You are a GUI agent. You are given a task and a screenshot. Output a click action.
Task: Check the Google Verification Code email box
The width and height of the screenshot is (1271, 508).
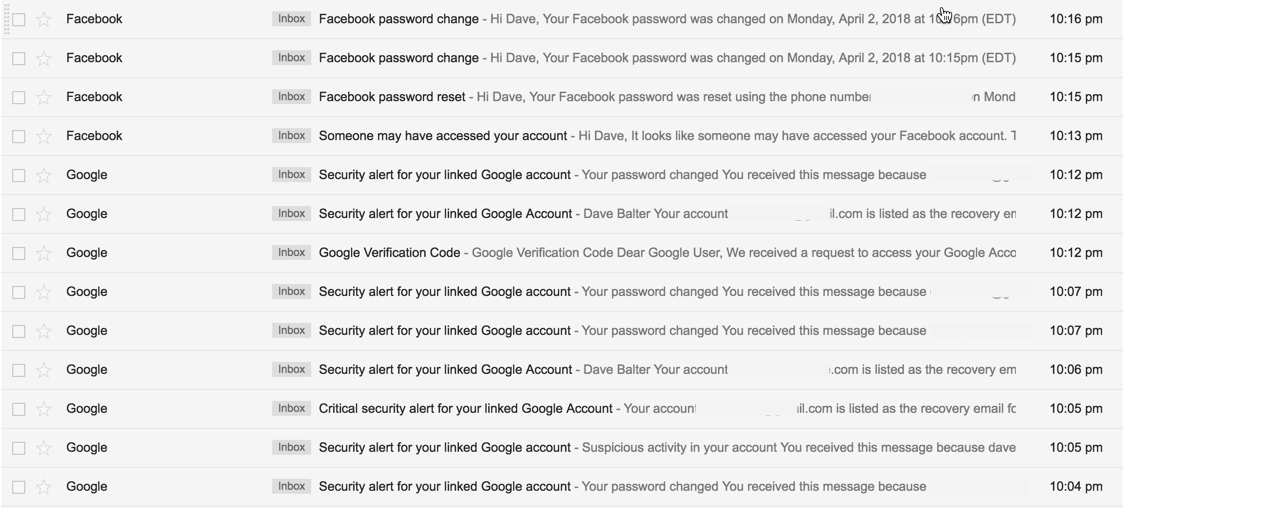pyautogui.click(x=19, y=254)
